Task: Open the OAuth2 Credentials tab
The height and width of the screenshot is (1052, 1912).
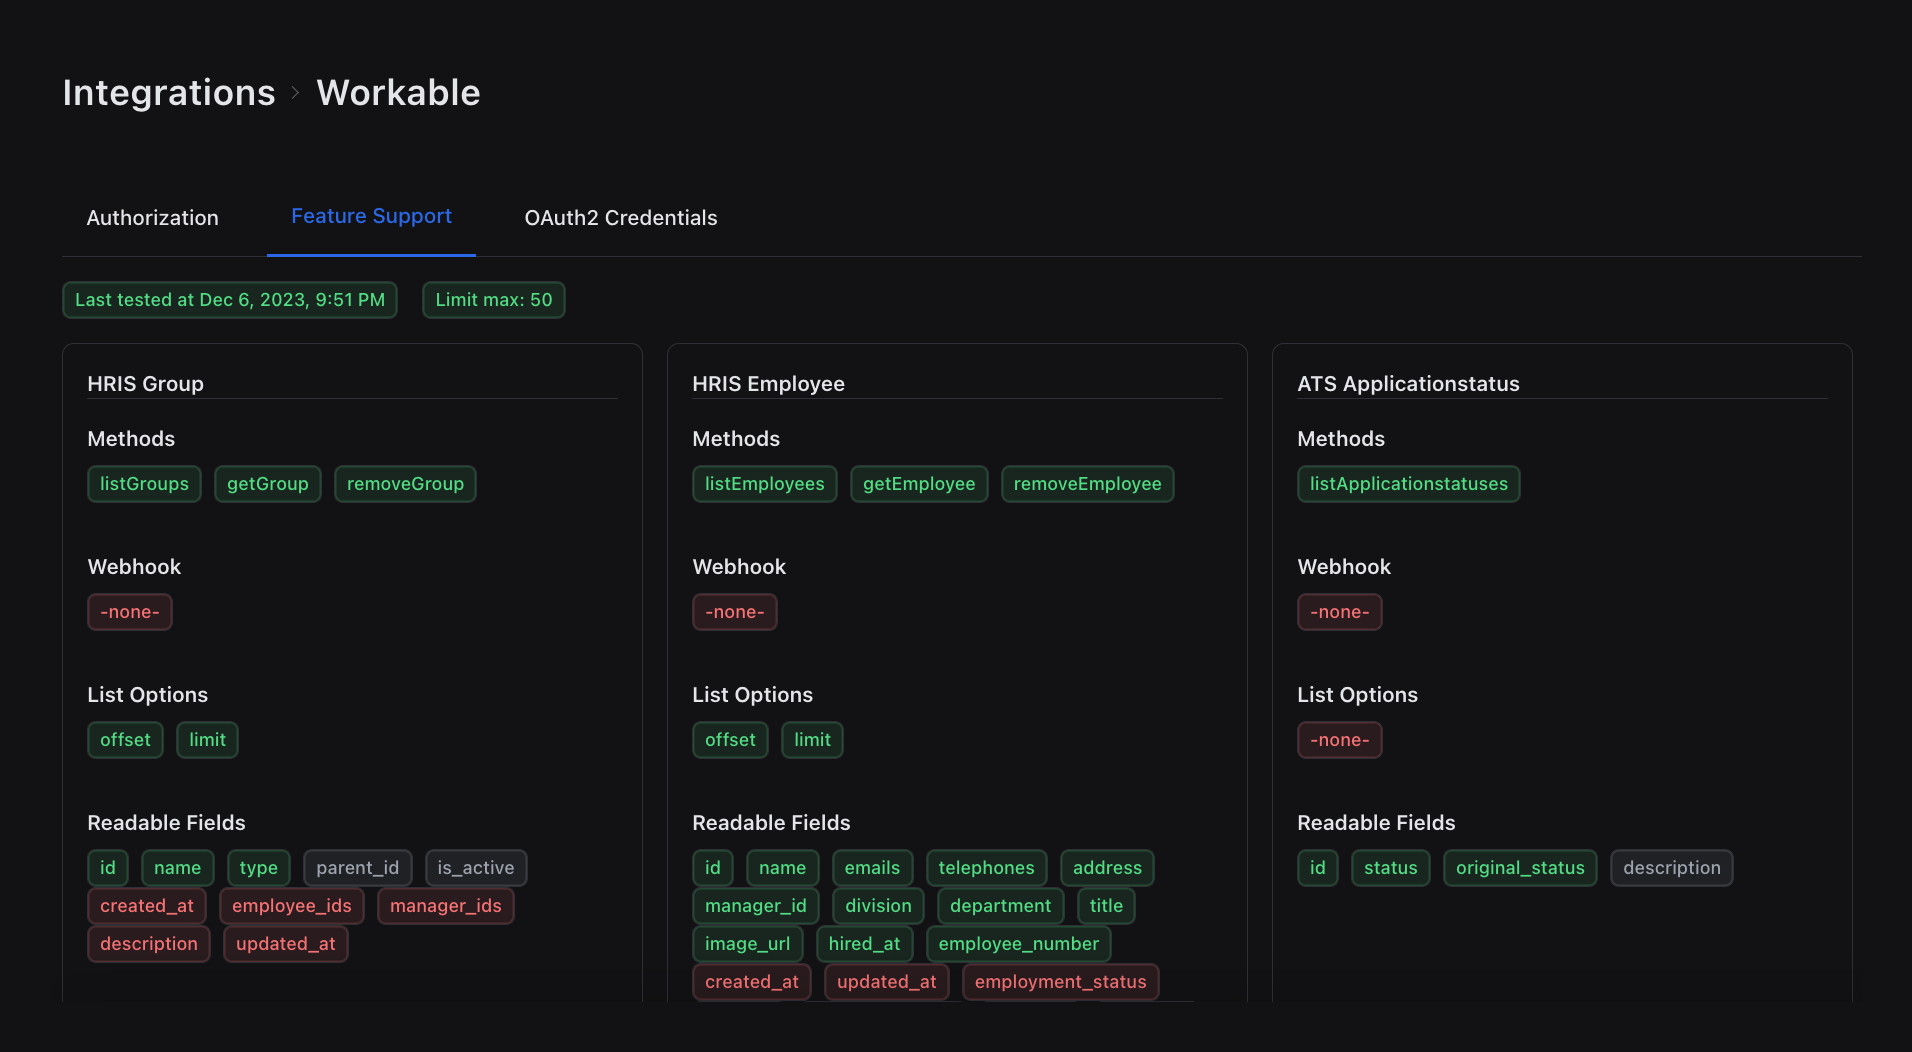Action: 620,217
